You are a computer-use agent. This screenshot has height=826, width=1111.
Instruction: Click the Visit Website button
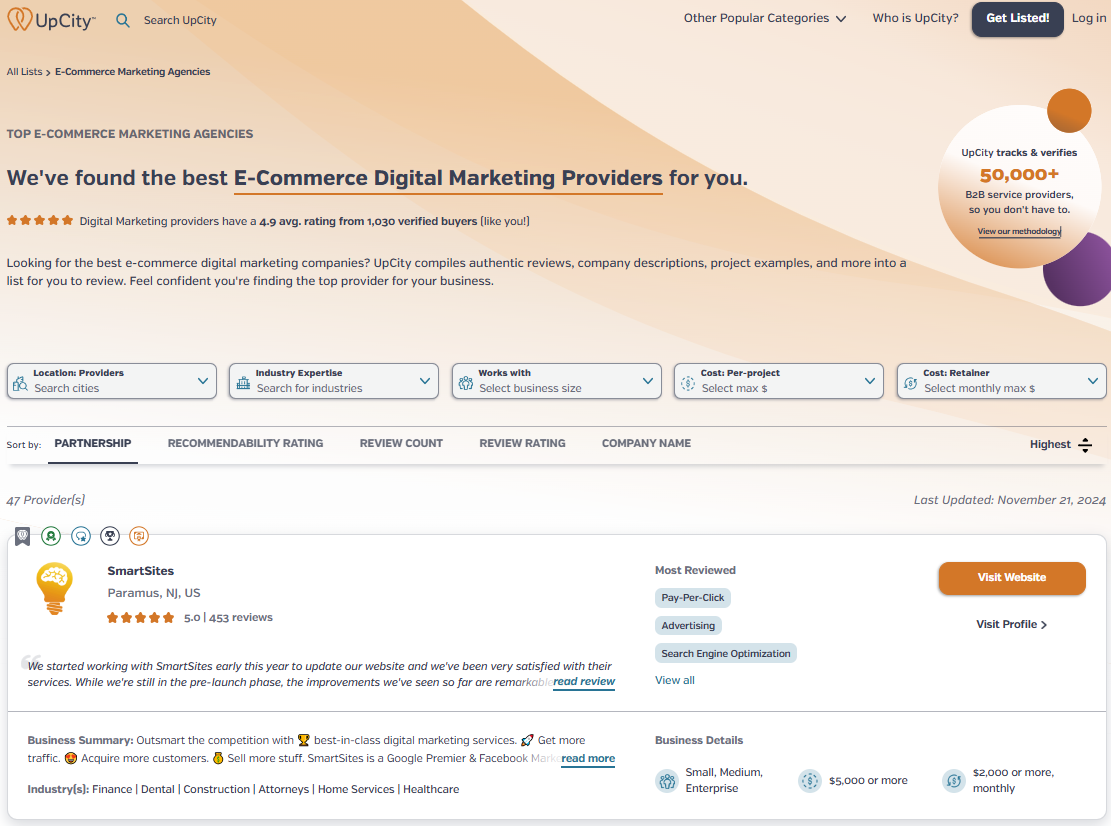1012,578
